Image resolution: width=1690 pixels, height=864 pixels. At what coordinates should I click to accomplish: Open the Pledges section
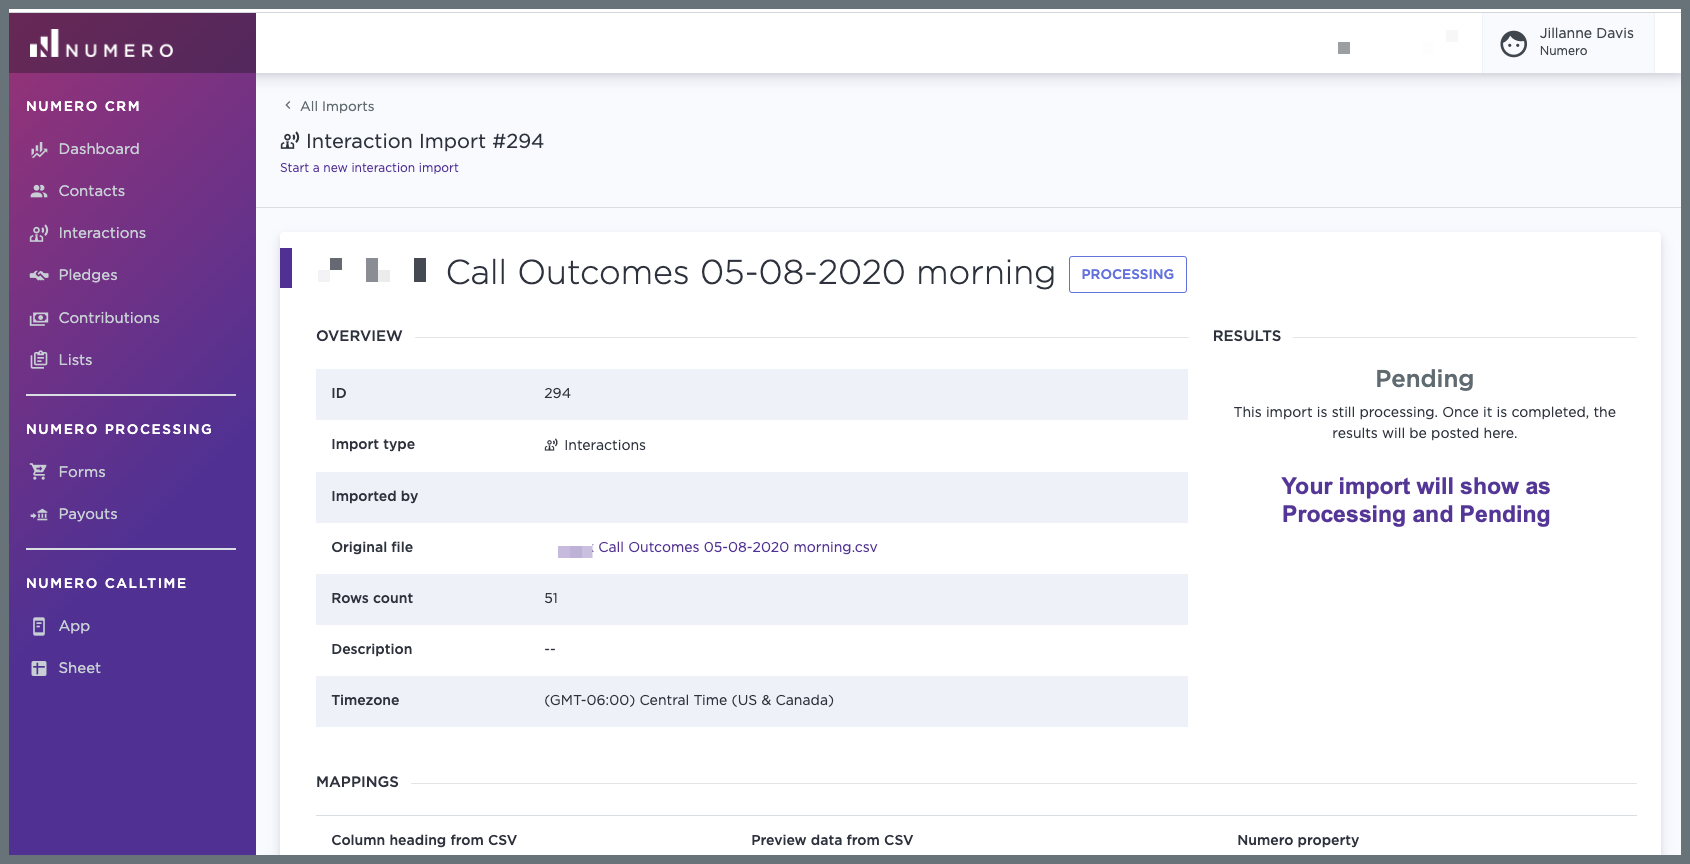88,275
